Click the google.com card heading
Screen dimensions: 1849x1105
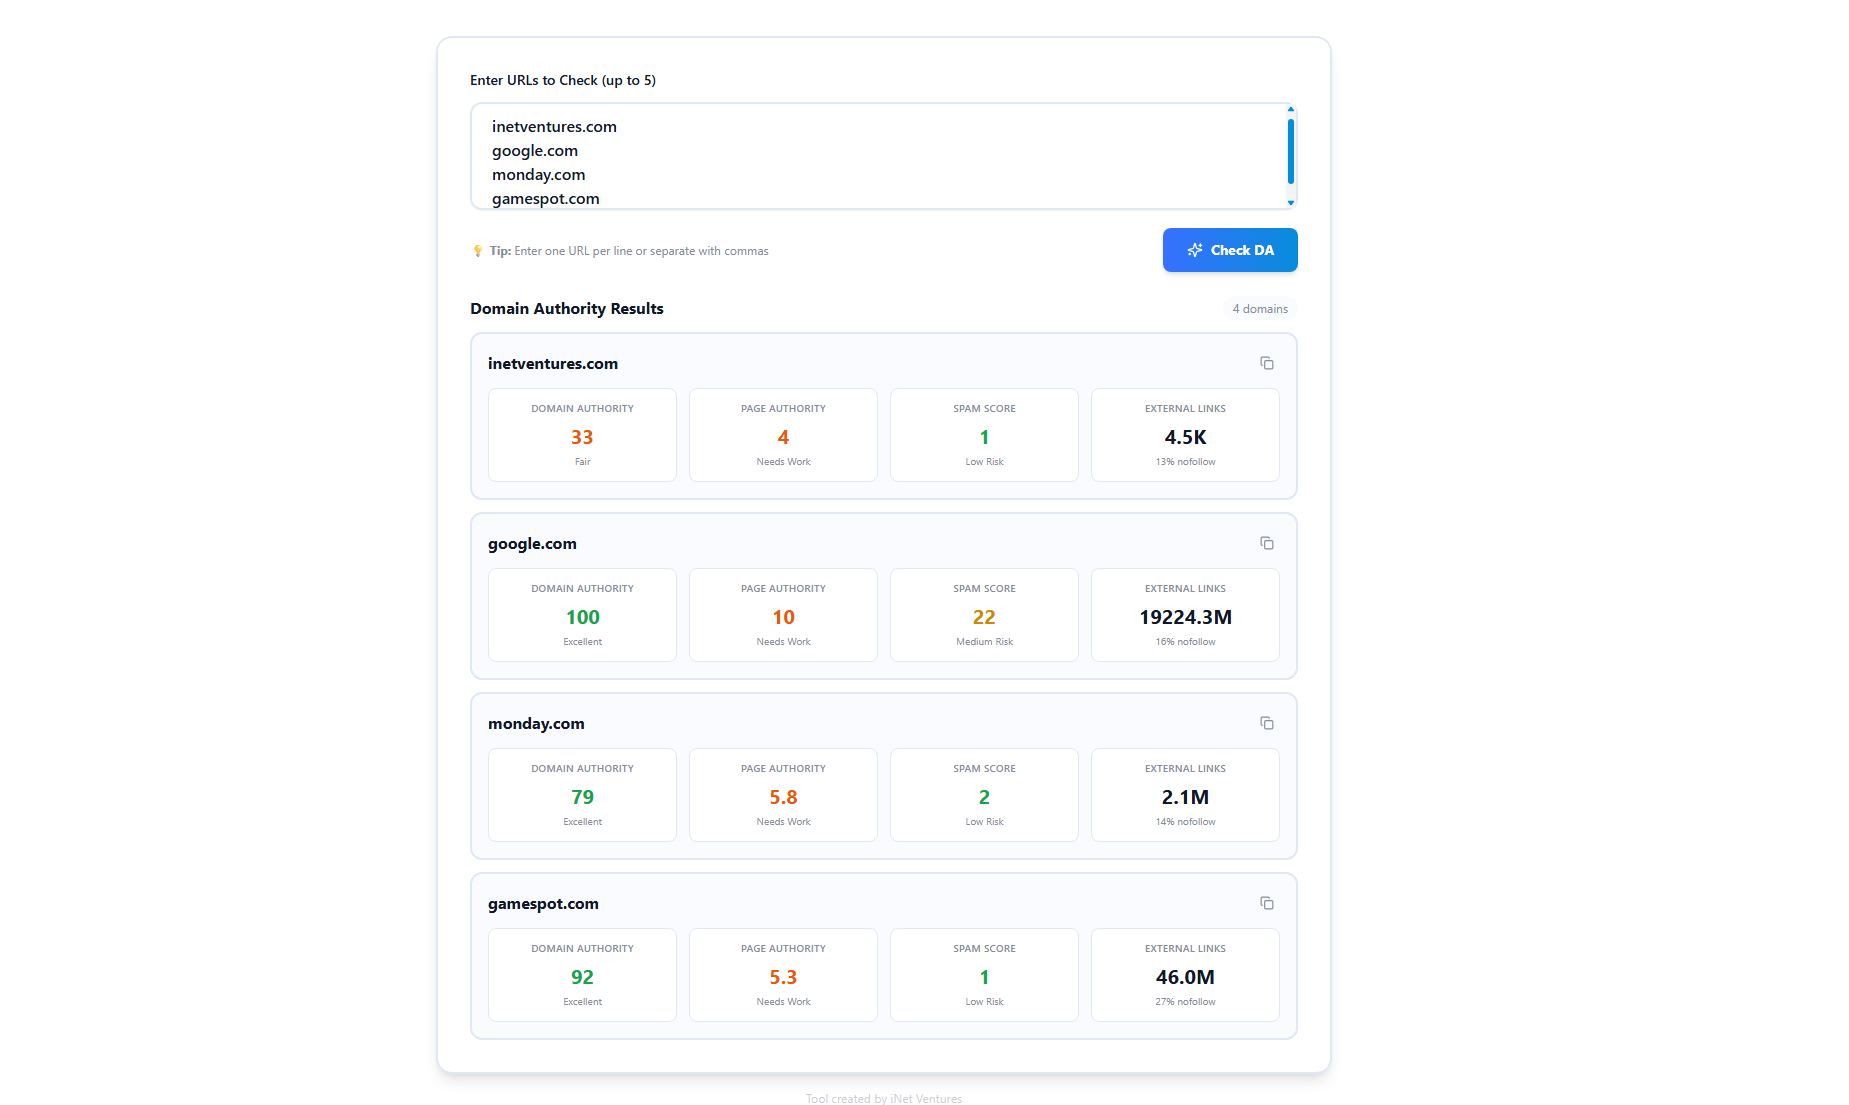click(x=532, y=544)
